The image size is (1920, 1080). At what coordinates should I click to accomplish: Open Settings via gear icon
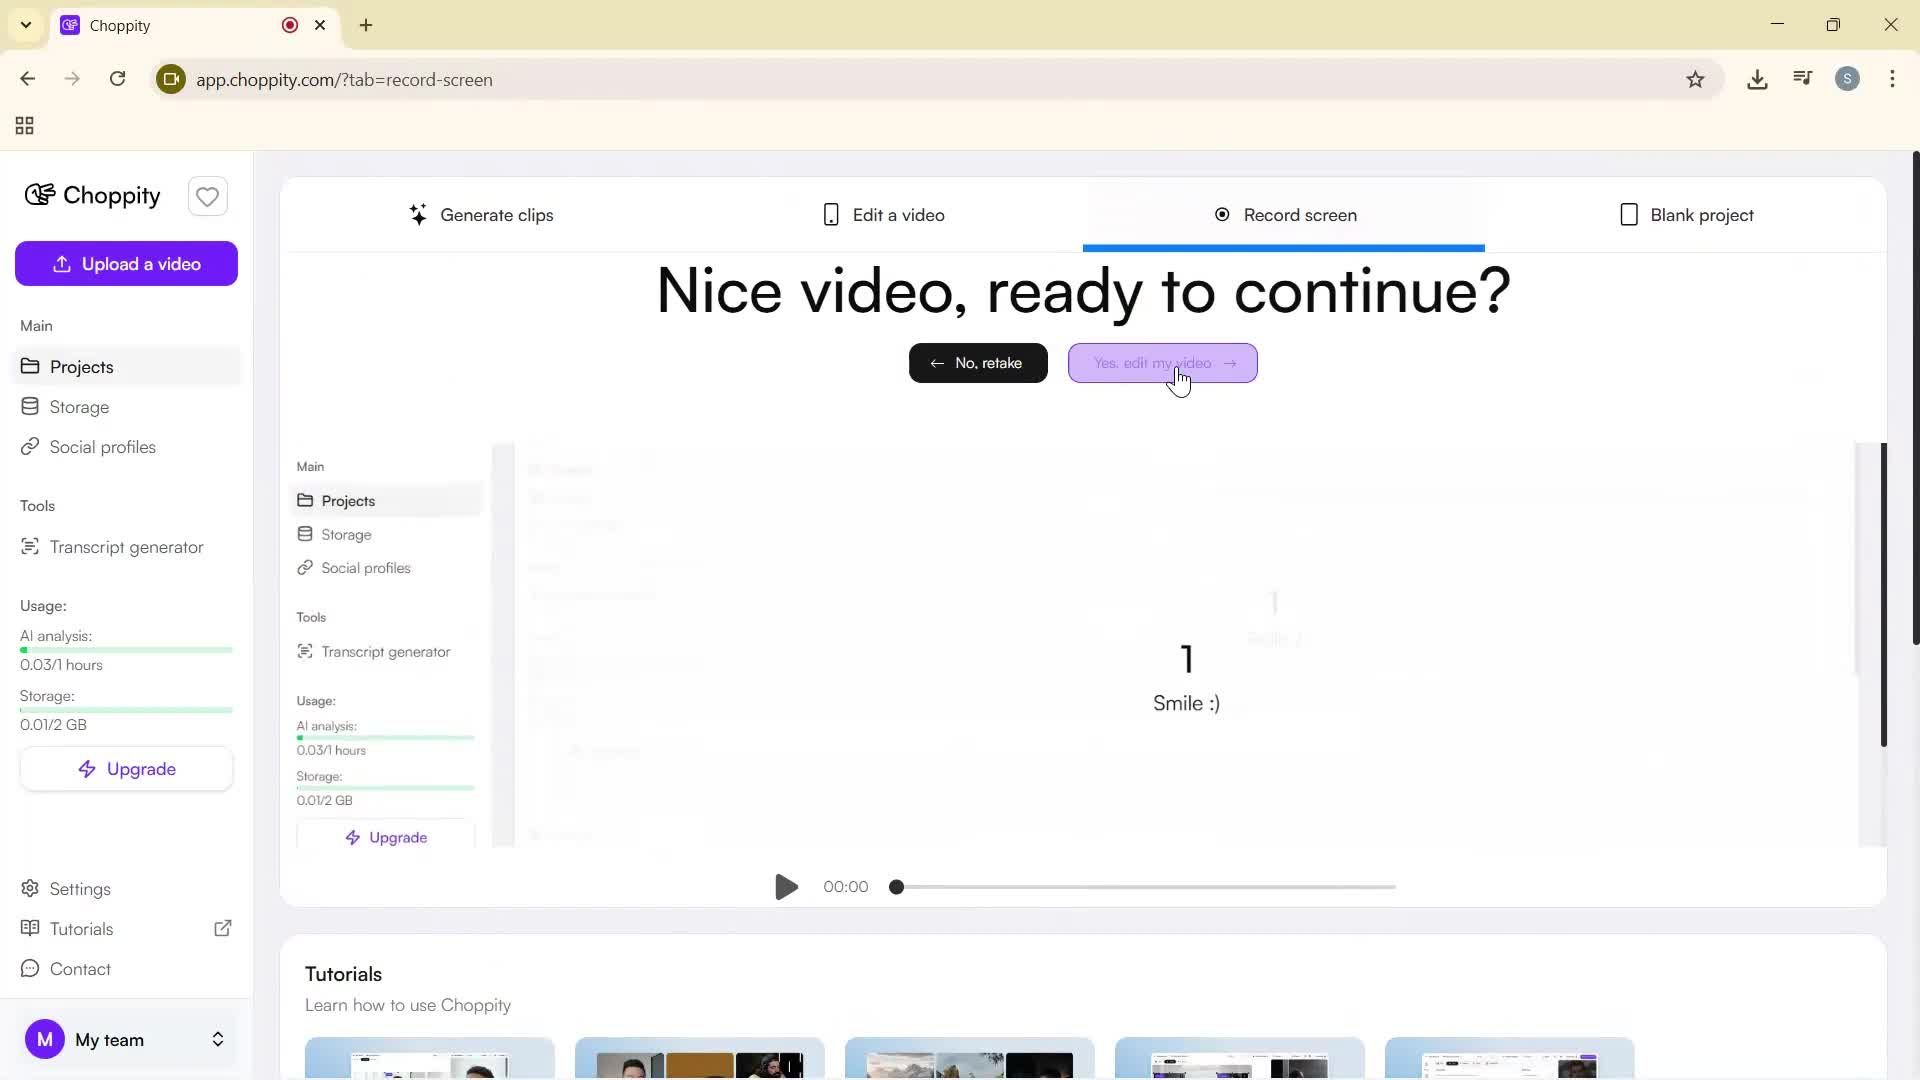point(29,888)
